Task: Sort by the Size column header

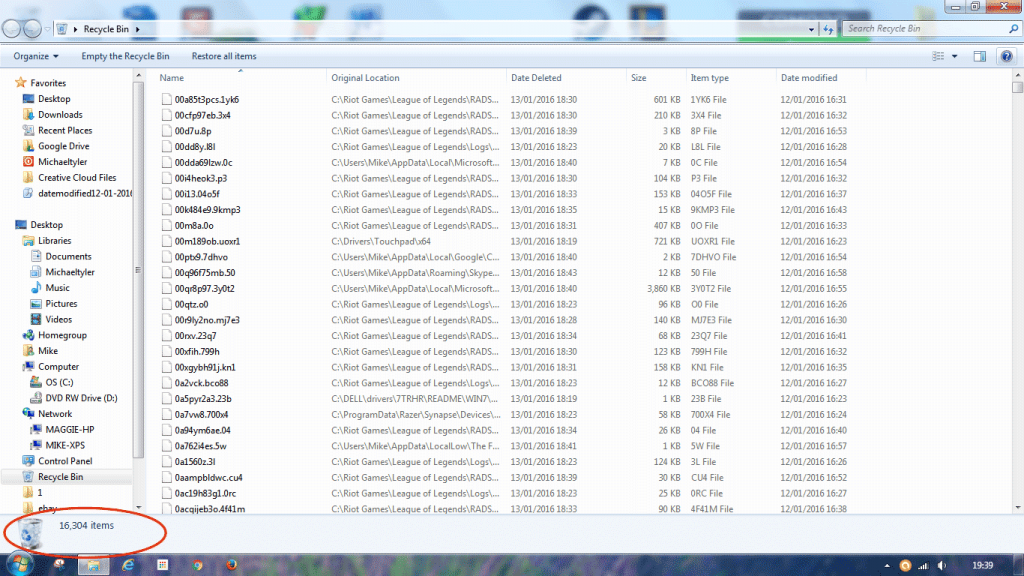Action: pos(639,78)
